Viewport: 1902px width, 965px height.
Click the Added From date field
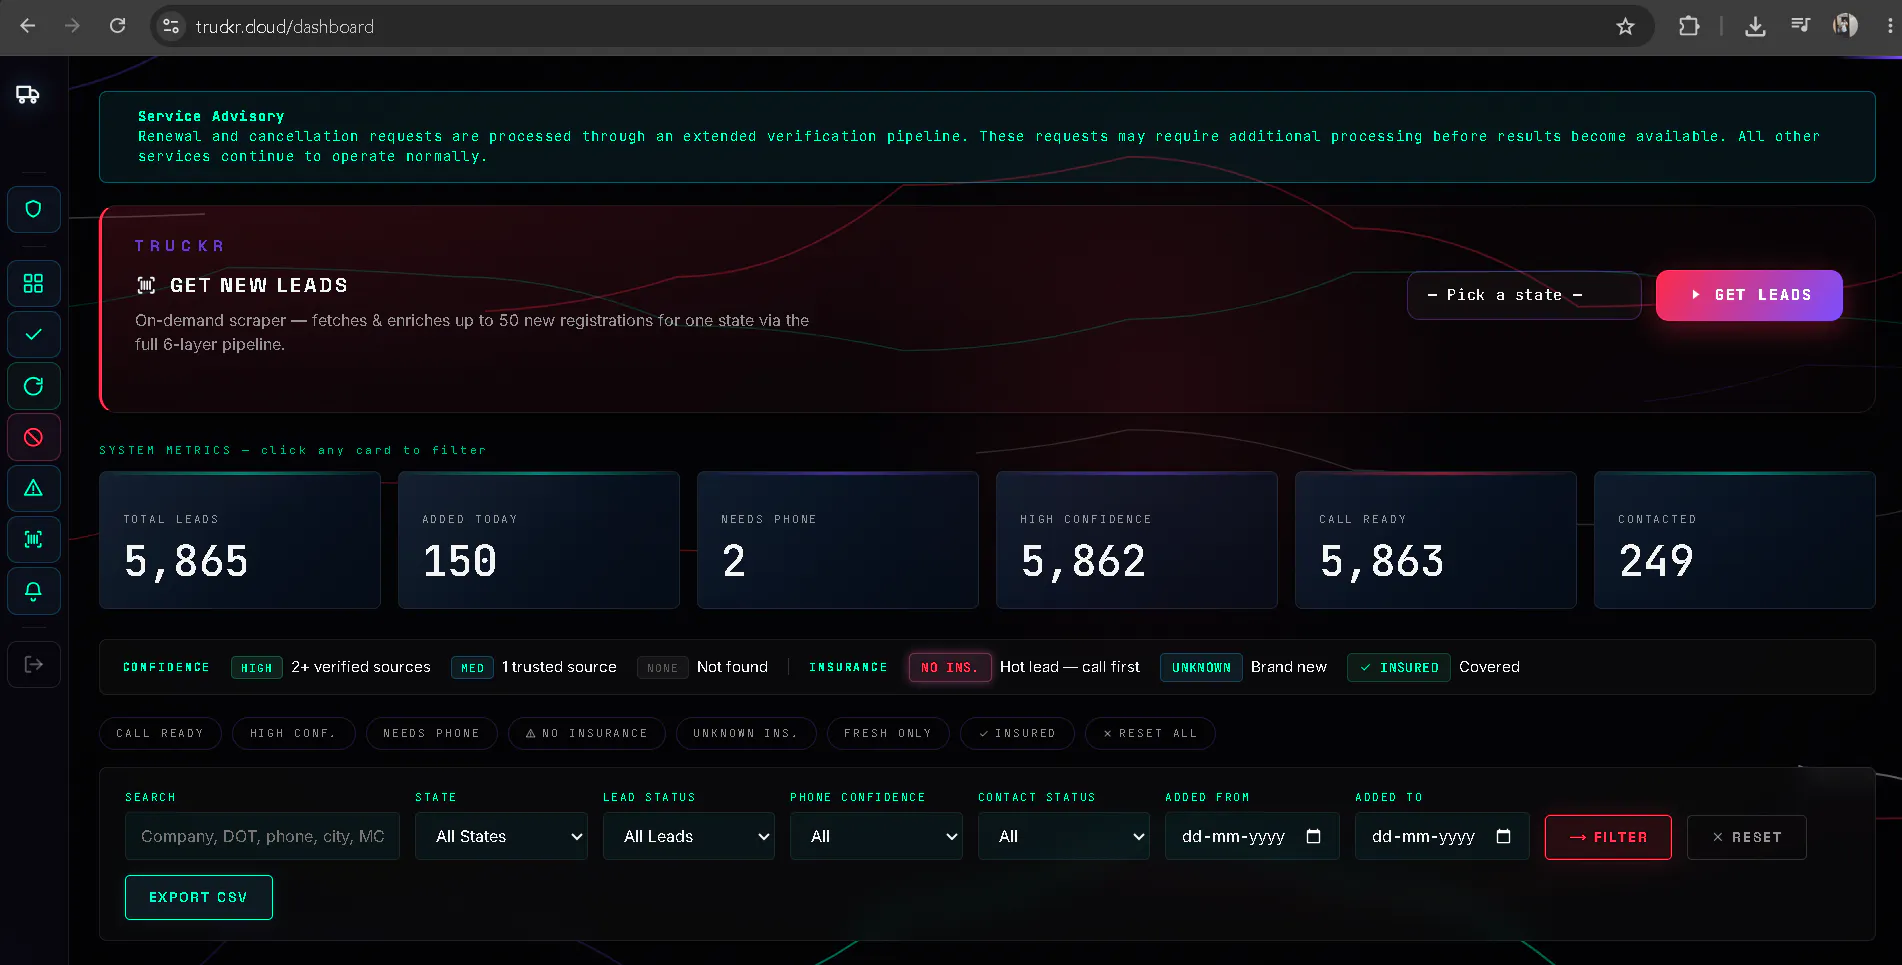tap(1252, 836)
